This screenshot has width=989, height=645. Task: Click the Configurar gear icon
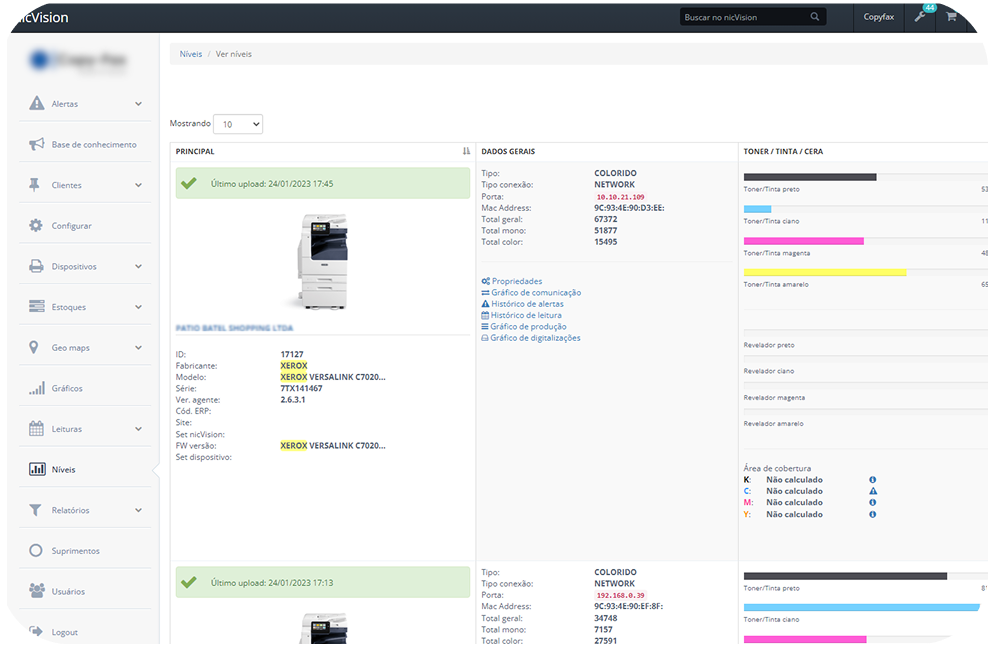pyautogui.click(x=36, y=225)
